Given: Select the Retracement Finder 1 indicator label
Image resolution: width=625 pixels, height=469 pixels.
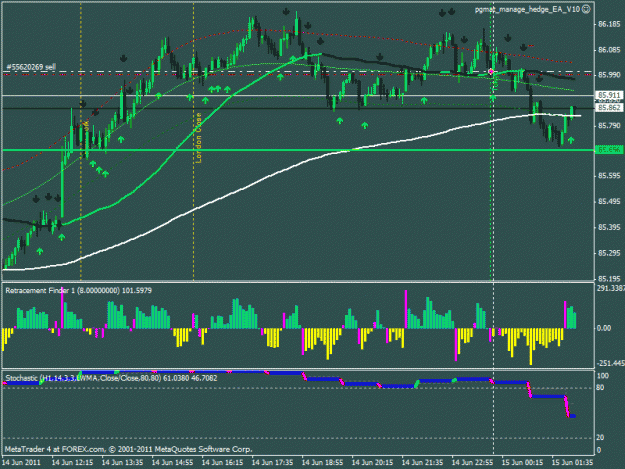Looking at the screenshot, I should [x=79, y=290].
